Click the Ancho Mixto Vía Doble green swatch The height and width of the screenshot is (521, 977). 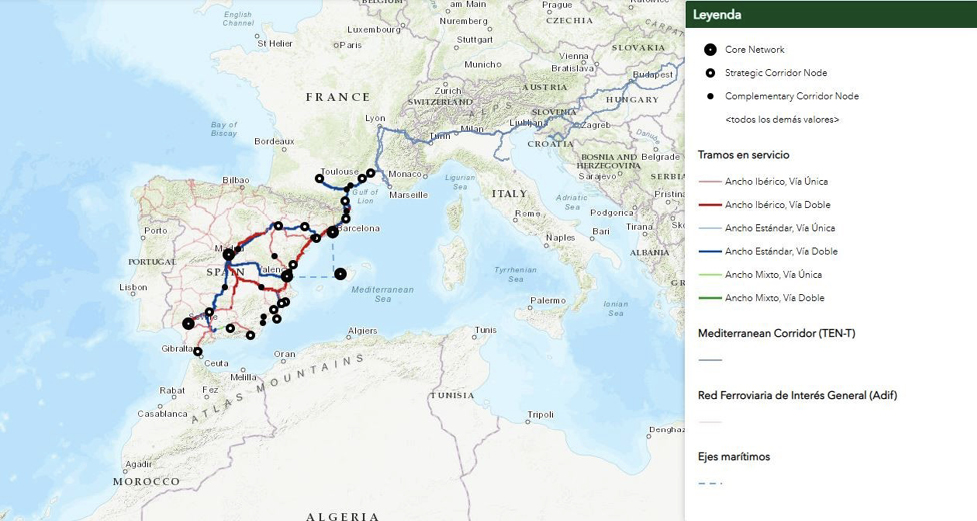pyautogui.click(x=710, y=298)
